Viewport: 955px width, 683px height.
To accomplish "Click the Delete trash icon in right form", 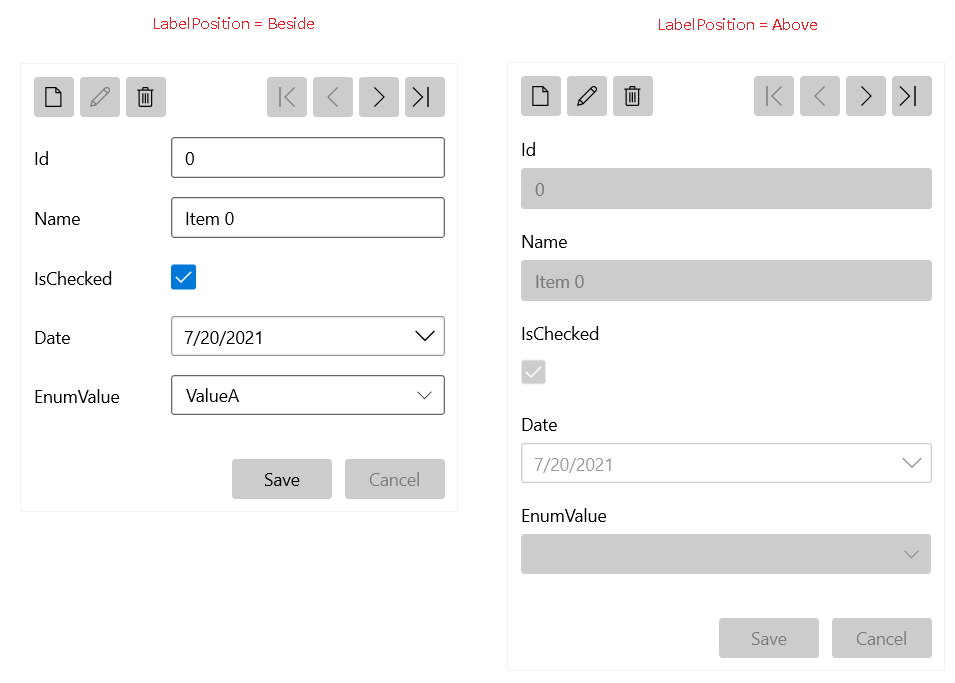I will point(633,96).
